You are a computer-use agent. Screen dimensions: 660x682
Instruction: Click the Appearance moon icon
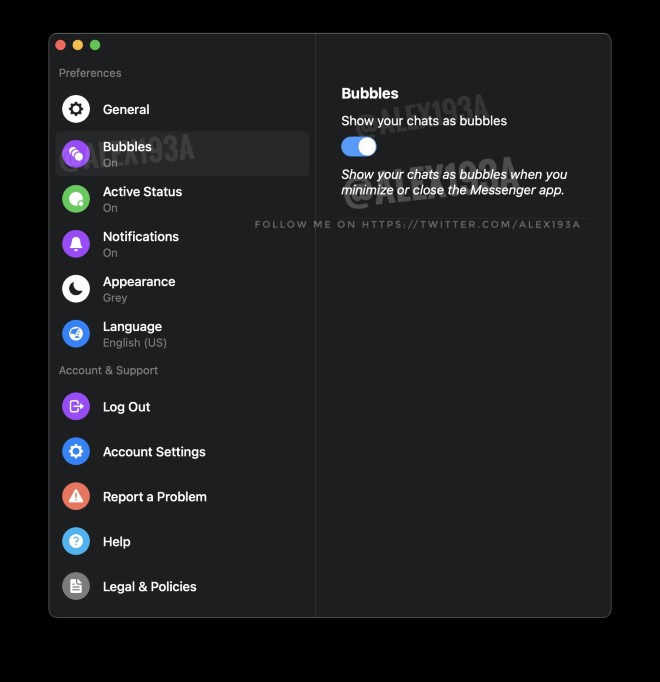click(76, 289)
